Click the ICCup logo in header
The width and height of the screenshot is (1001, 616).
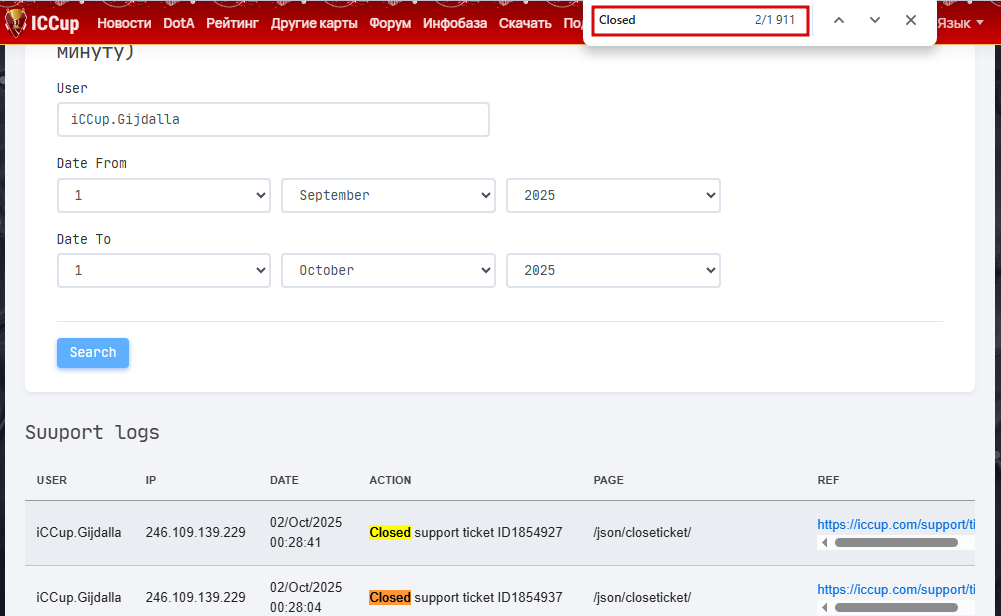pos(42,22)
